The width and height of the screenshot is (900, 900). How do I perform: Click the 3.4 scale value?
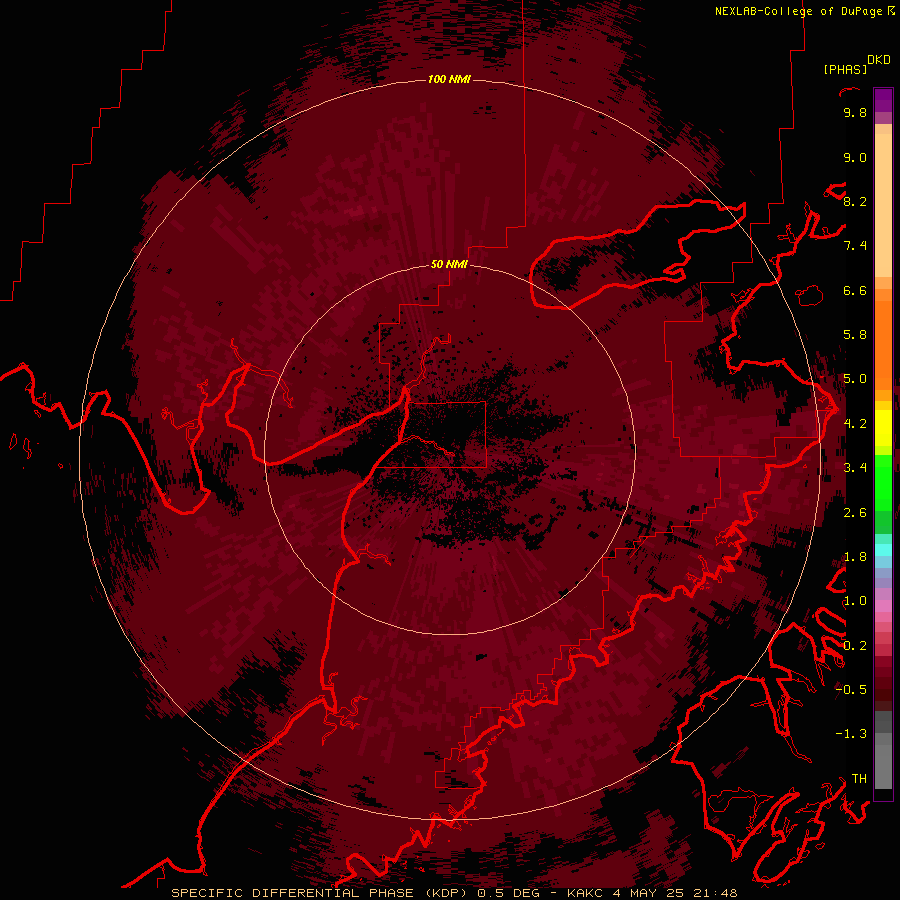point(855,468)
